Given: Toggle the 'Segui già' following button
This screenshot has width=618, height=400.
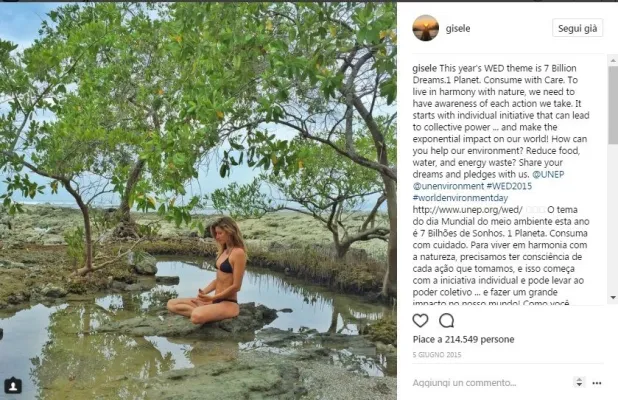Looking at the screenshot, I should (577, 28).
